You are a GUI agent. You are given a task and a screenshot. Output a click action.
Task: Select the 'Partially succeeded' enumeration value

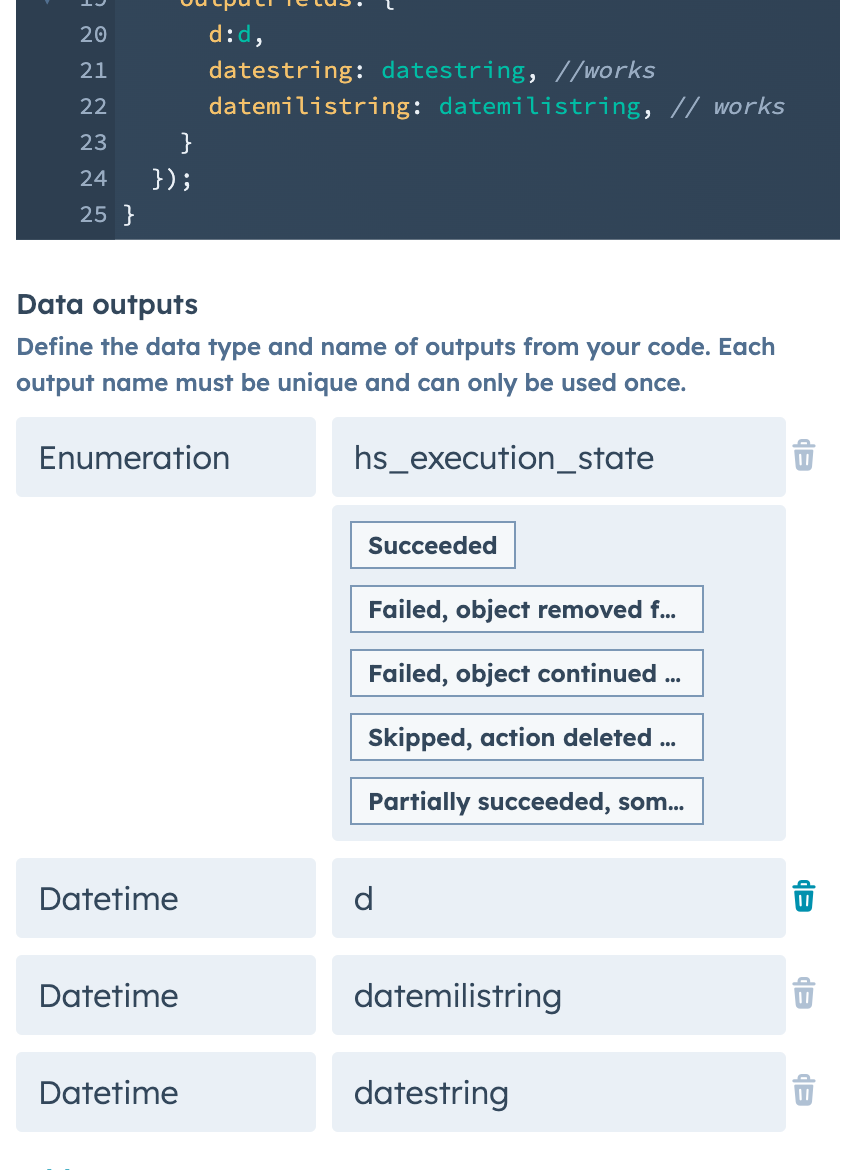(527, 801)
